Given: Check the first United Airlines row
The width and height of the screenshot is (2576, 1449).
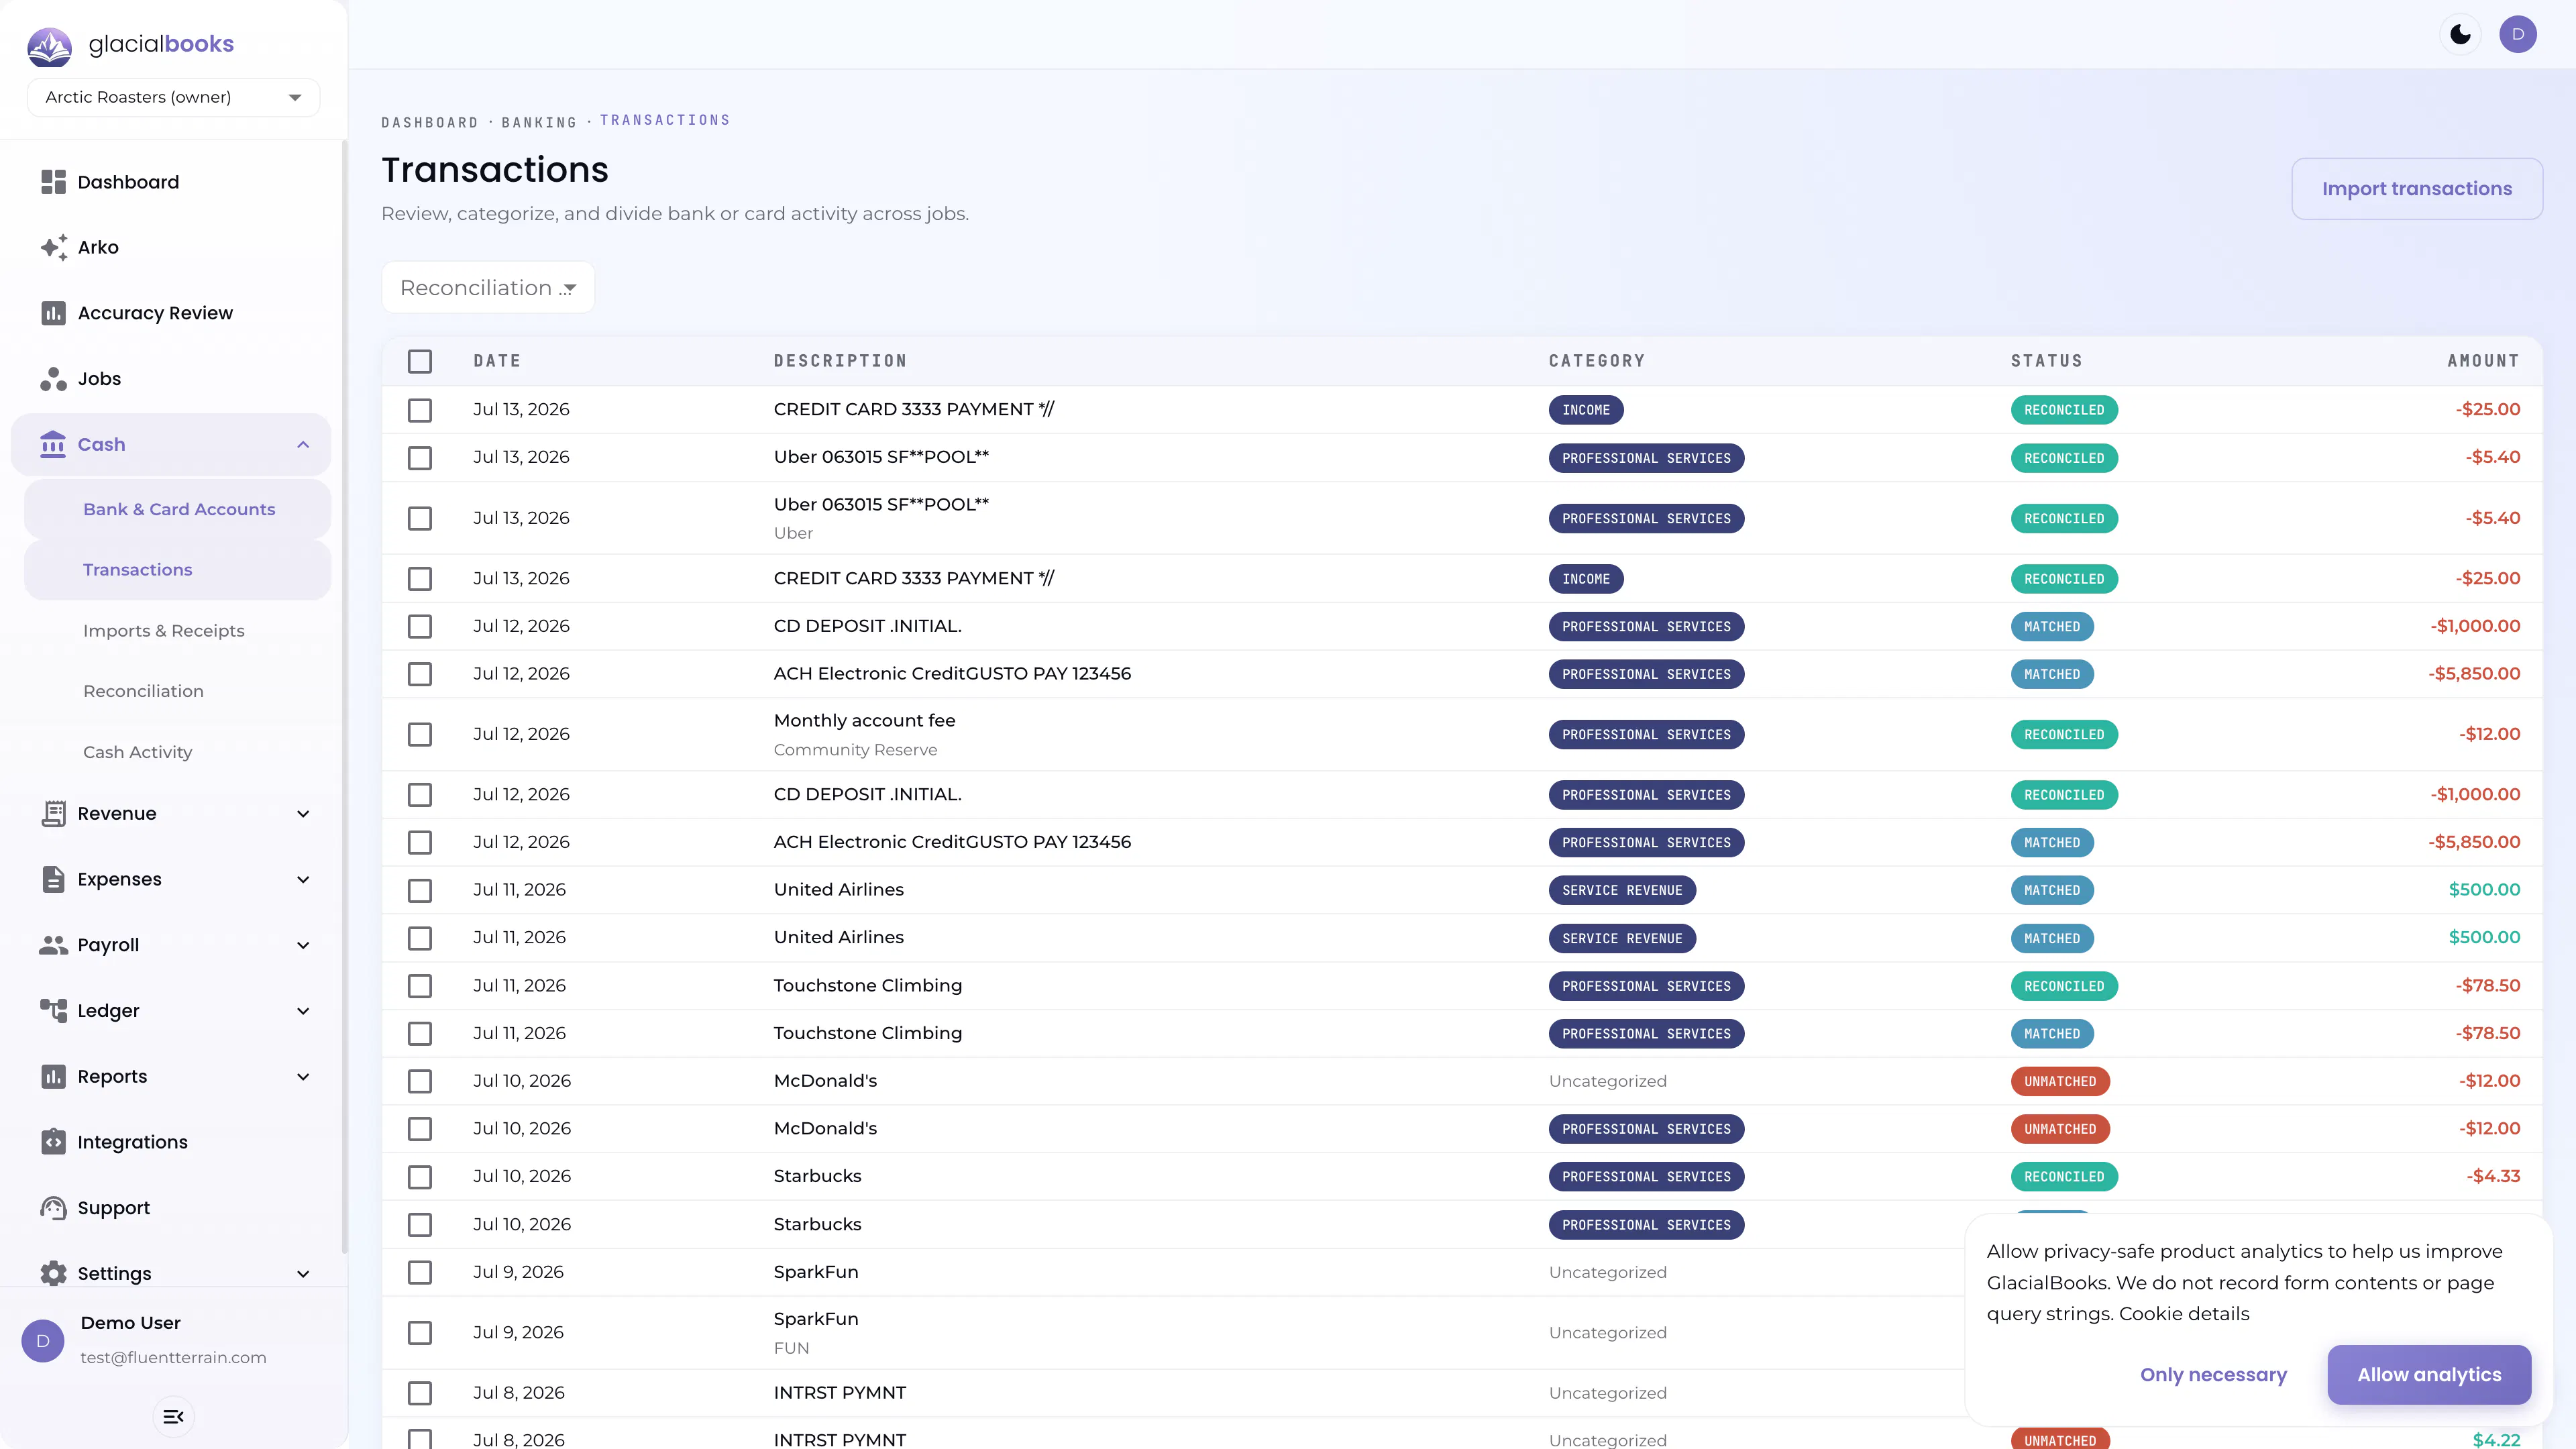Looking at the screenshot, I should (420, 890).
